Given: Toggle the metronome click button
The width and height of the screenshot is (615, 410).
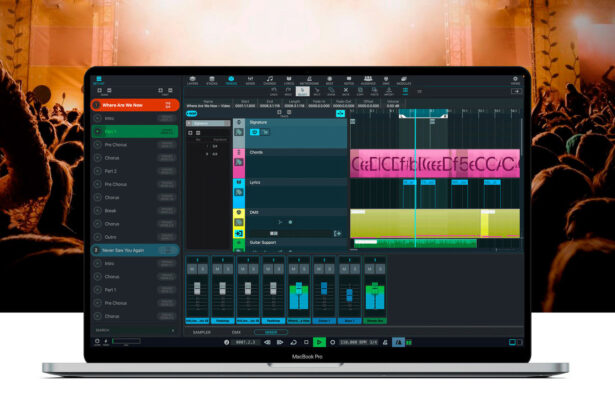Looking at the screenshot, I should coord(398,343).
